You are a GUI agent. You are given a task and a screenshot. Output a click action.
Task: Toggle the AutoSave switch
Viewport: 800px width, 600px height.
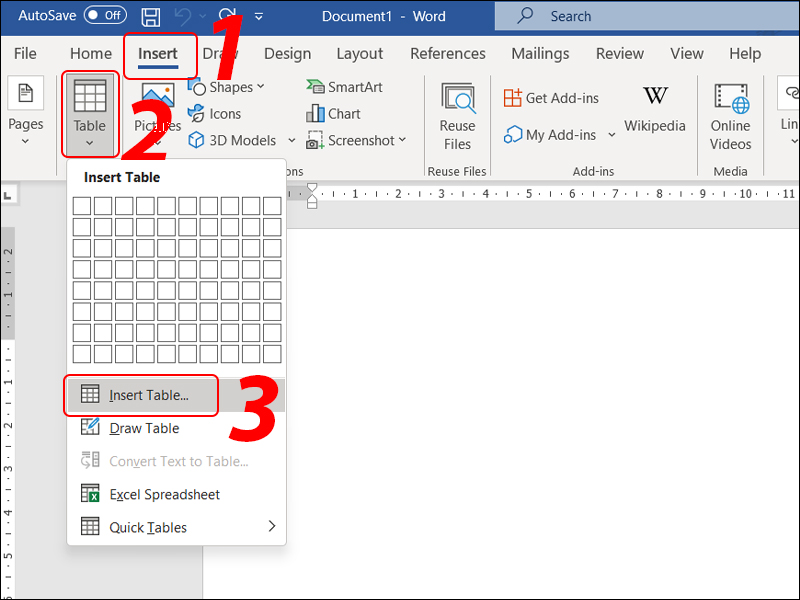[105, 16]
